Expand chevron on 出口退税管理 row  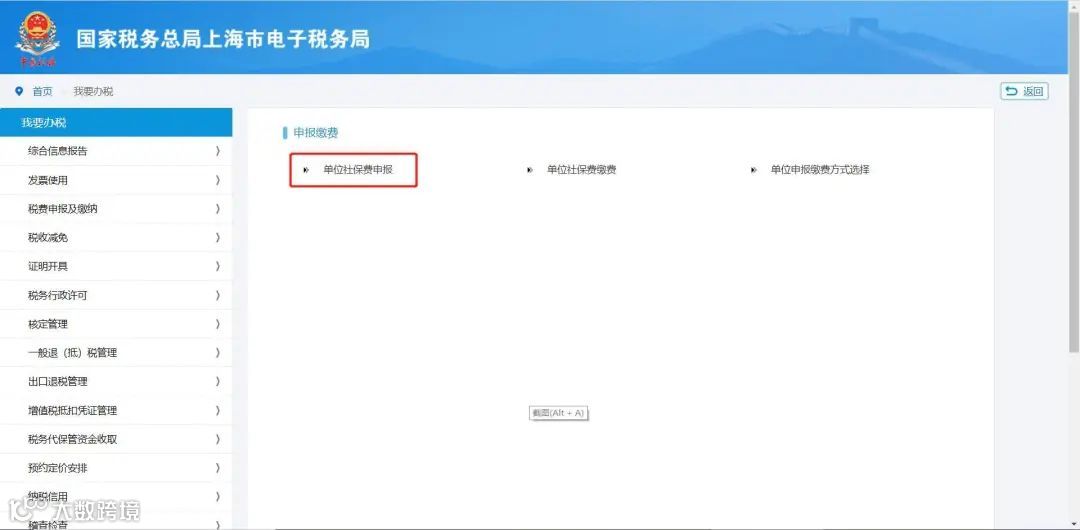(x=218, y=381)
